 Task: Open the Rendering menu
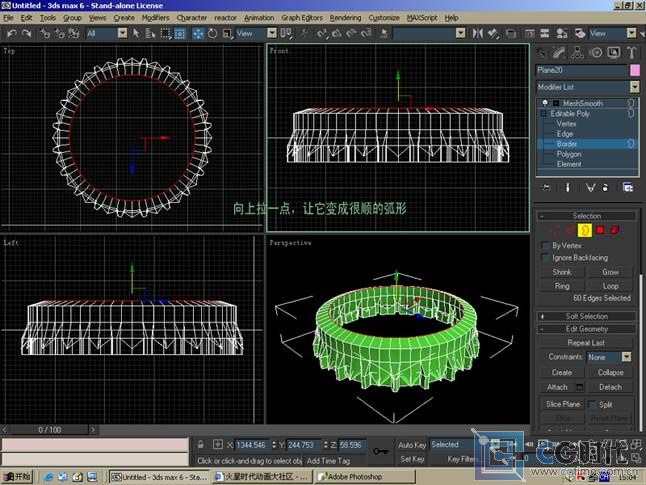click(x=345, y=18)
